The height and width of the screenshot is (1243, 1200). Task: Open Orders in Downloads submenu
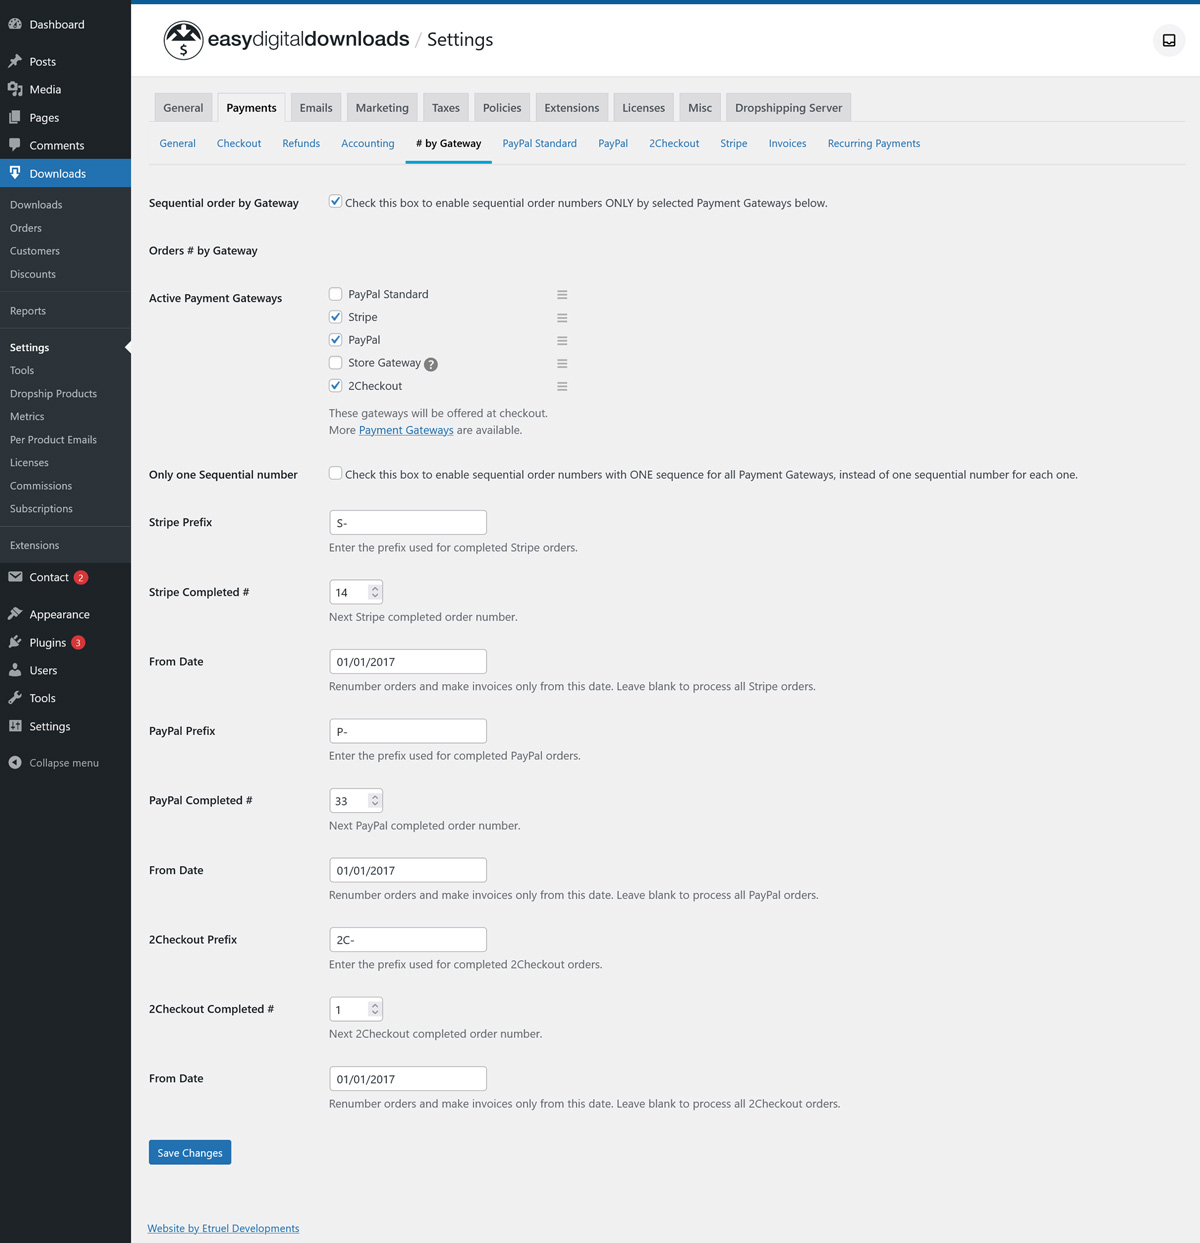coord(26,228)
